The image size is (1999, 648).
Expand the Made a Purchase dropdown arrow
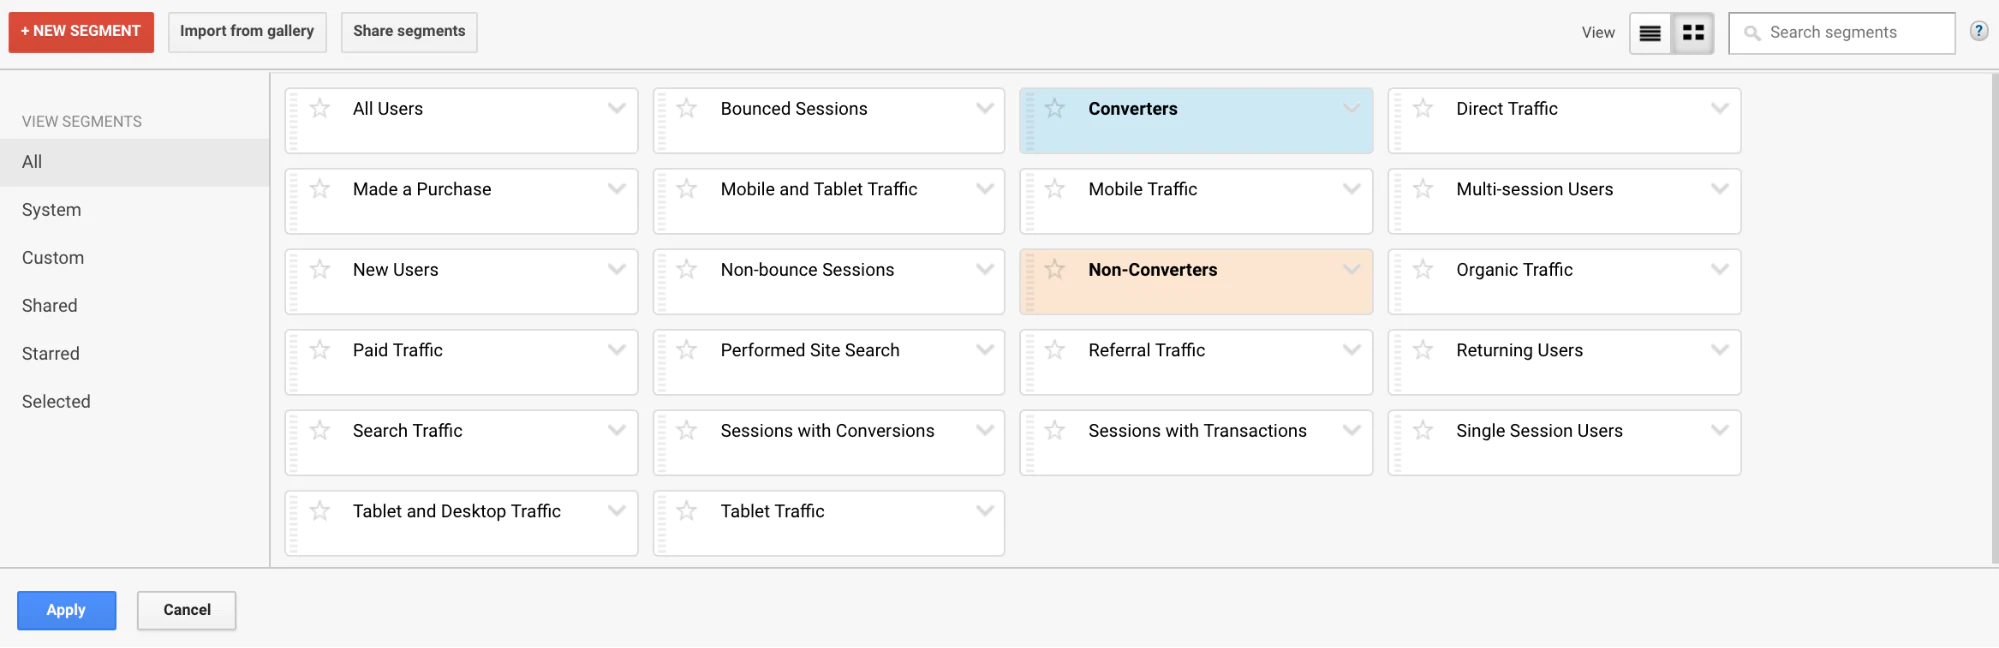(617, 188)
